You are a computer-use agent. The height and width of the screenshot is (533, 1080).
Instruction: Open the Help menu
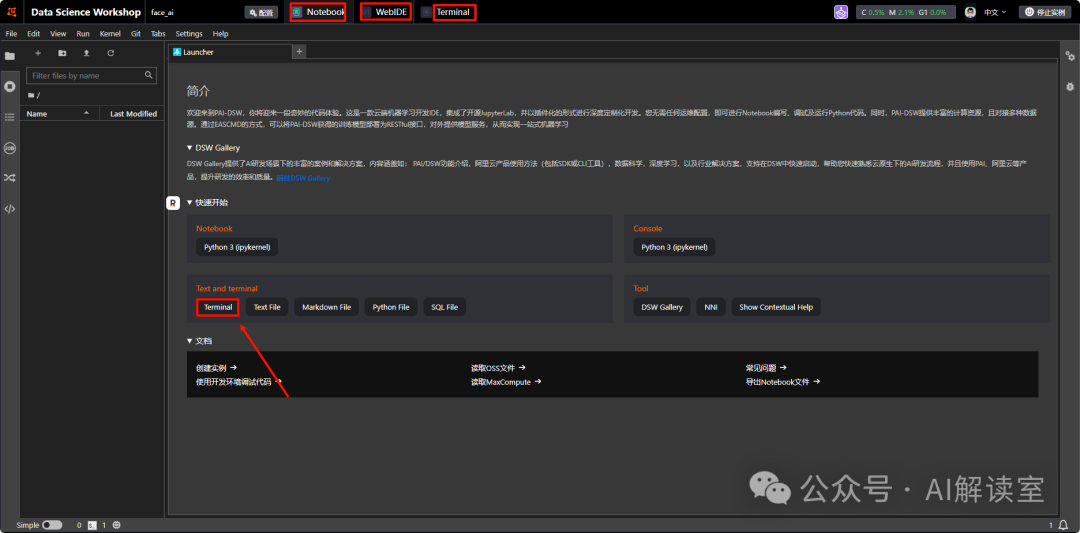pyautogui.click(x=220, y=34)
